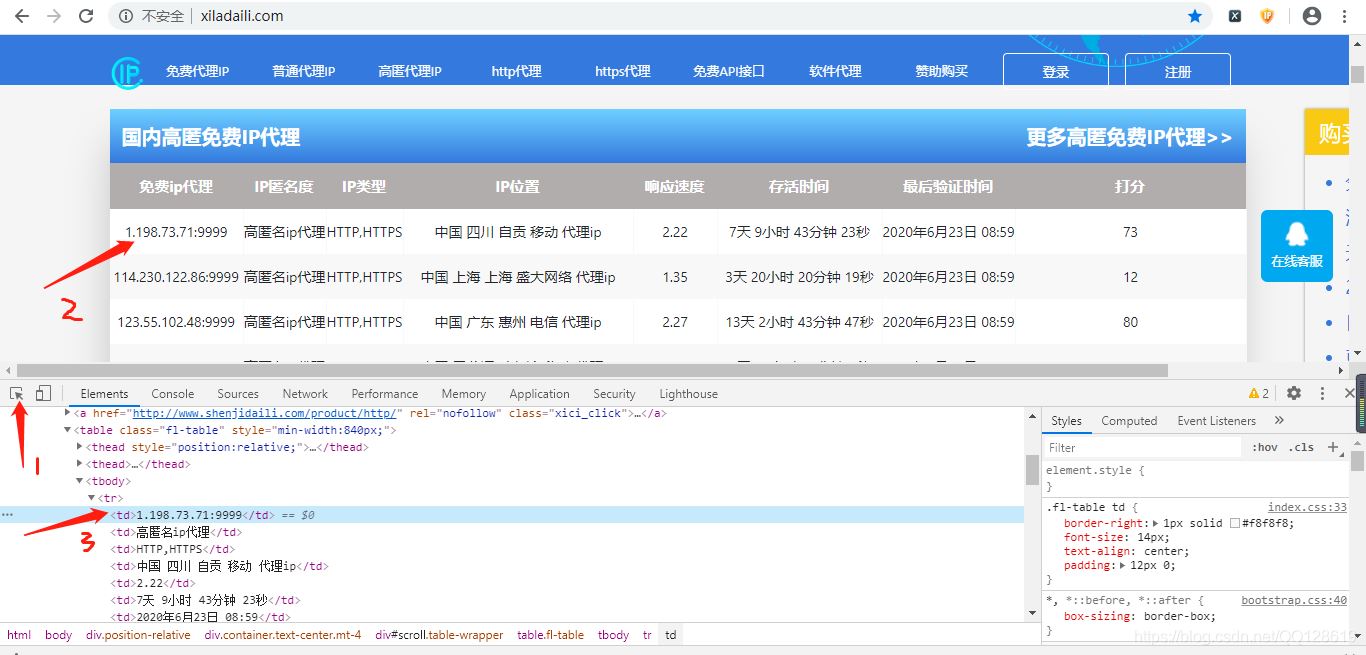Open the Chrome profile avatar icon

(1313, 16)
